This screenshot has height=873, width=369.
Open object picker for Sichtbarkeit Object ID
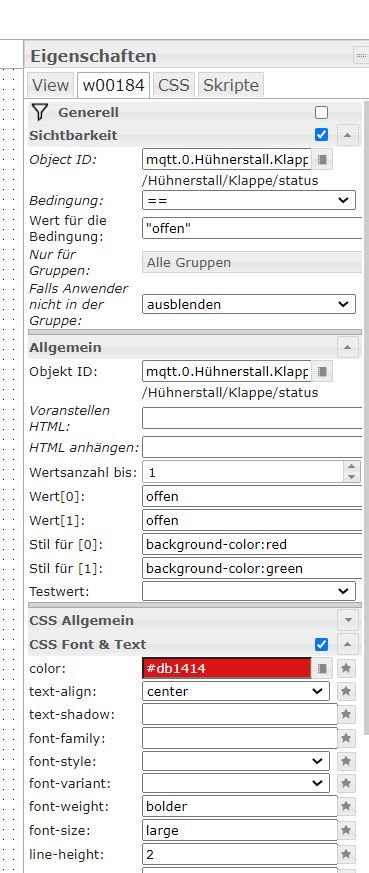tap(322, 160)
